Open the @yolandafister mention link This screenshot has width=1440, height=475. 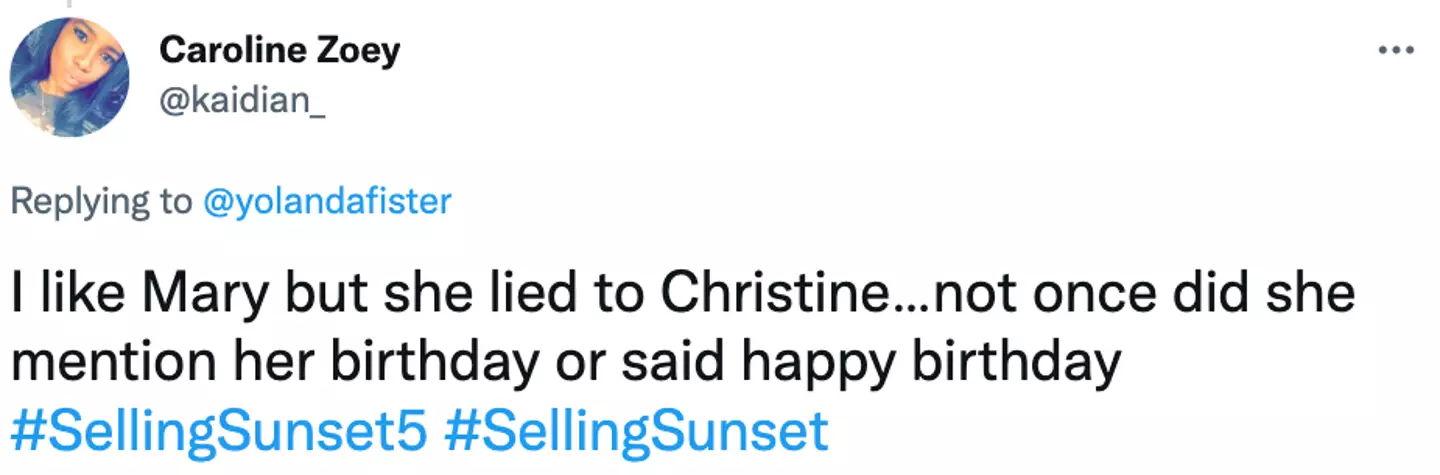[326, 202]
